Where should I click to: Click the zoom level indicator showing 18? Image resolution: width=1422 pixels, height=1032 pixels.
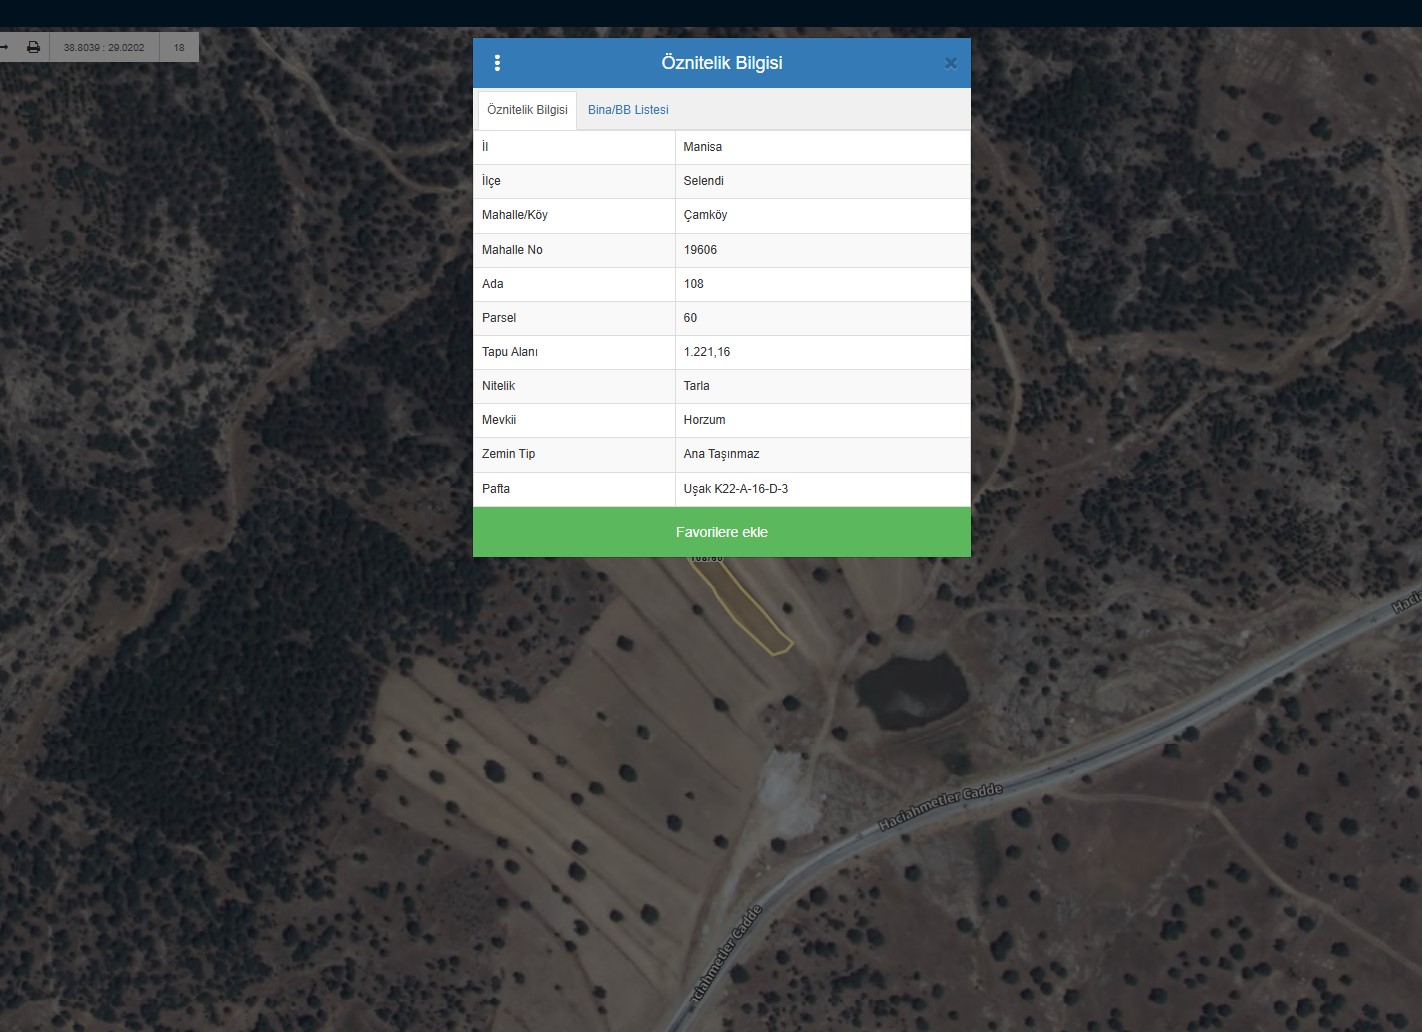179,47
